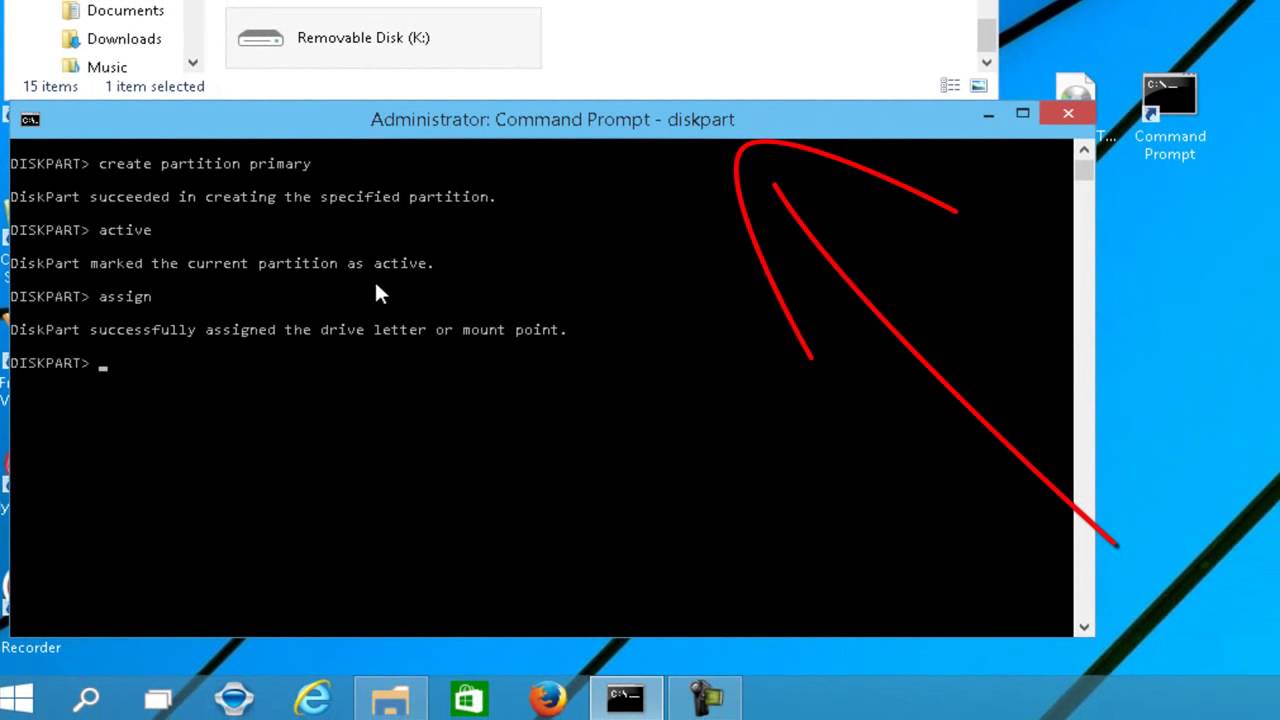Launch Firefox from the taskbar
This screenshot has height=720, width=1280.
547,697
